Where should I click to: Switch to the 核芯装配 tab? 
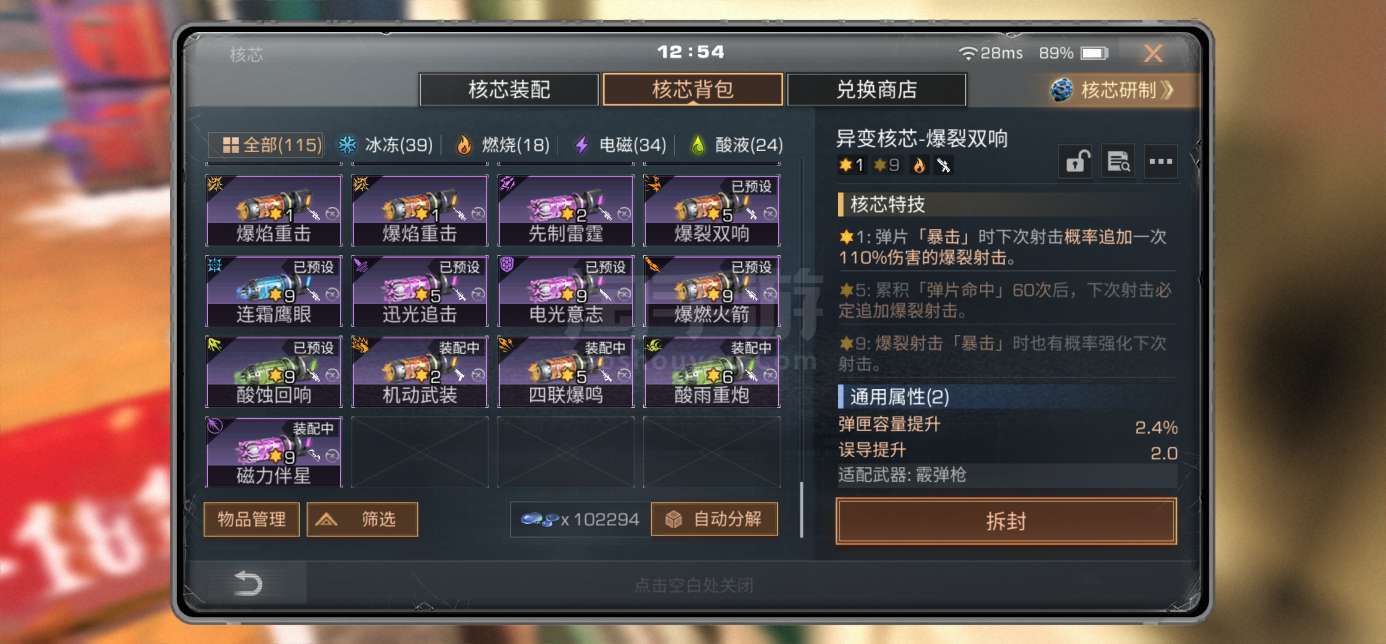coord(509,89)
